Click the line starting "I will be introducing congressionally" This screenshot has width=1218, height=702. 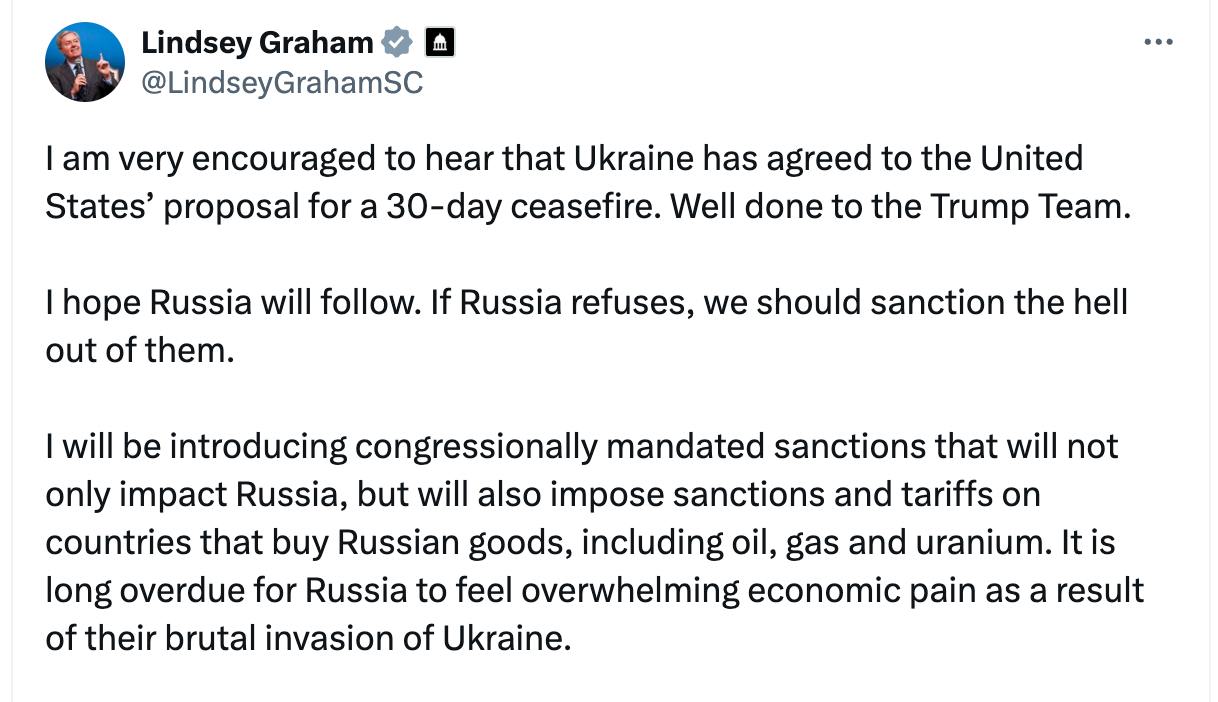582,446
